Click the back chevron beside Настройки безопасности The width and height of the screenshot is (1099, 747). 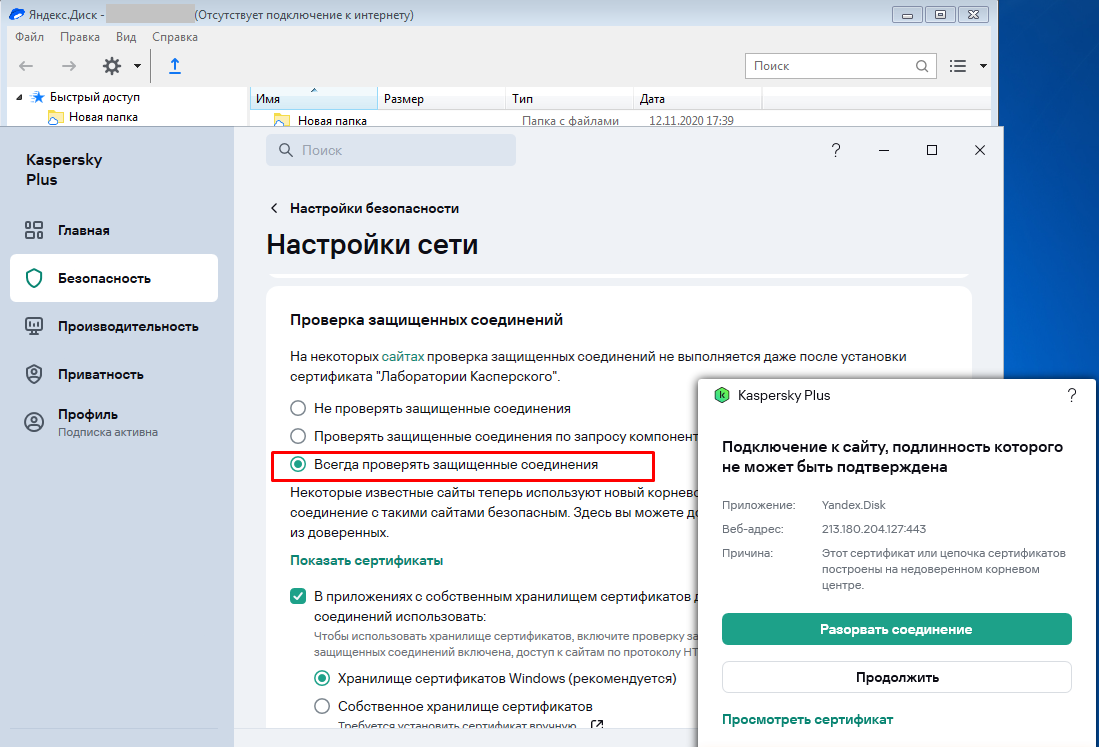coord(274,208)
